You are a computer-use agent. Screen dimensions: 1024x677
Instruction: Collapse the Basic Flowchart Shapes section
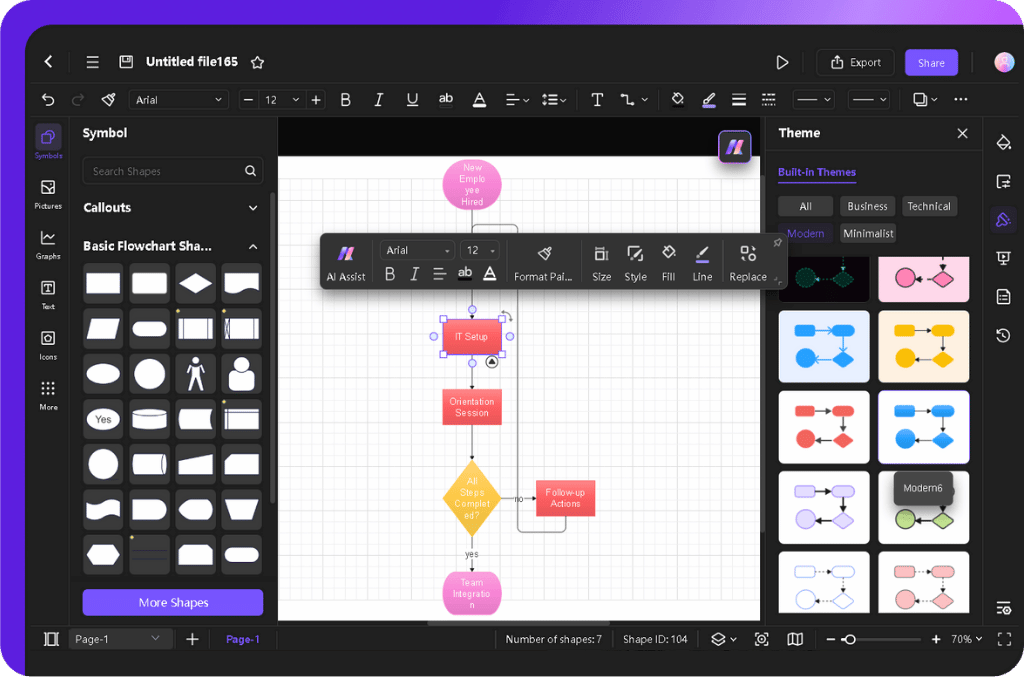pos(253,246)
